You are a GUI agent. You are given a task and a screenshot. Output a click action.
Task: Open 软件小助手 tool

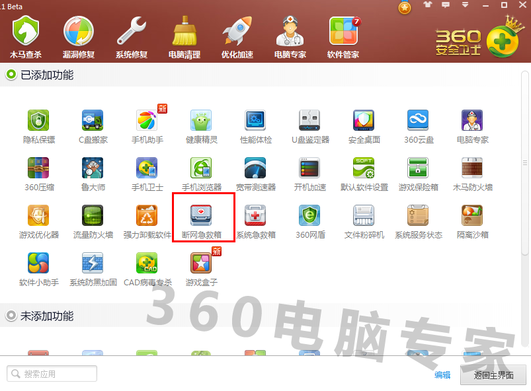tap(39, 269)
